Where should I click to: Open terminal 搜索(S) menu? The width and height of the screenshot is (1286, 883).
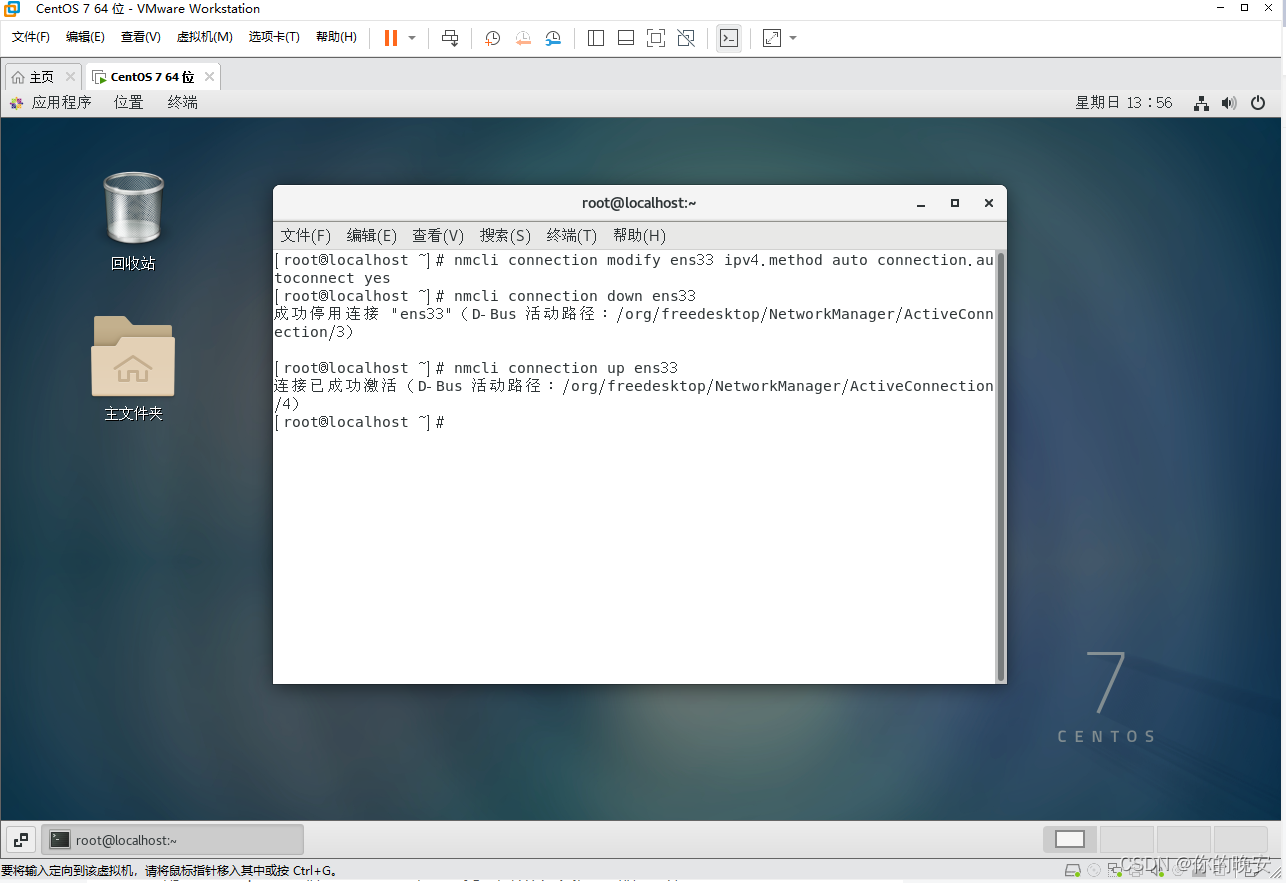click(x=505, y=236)
